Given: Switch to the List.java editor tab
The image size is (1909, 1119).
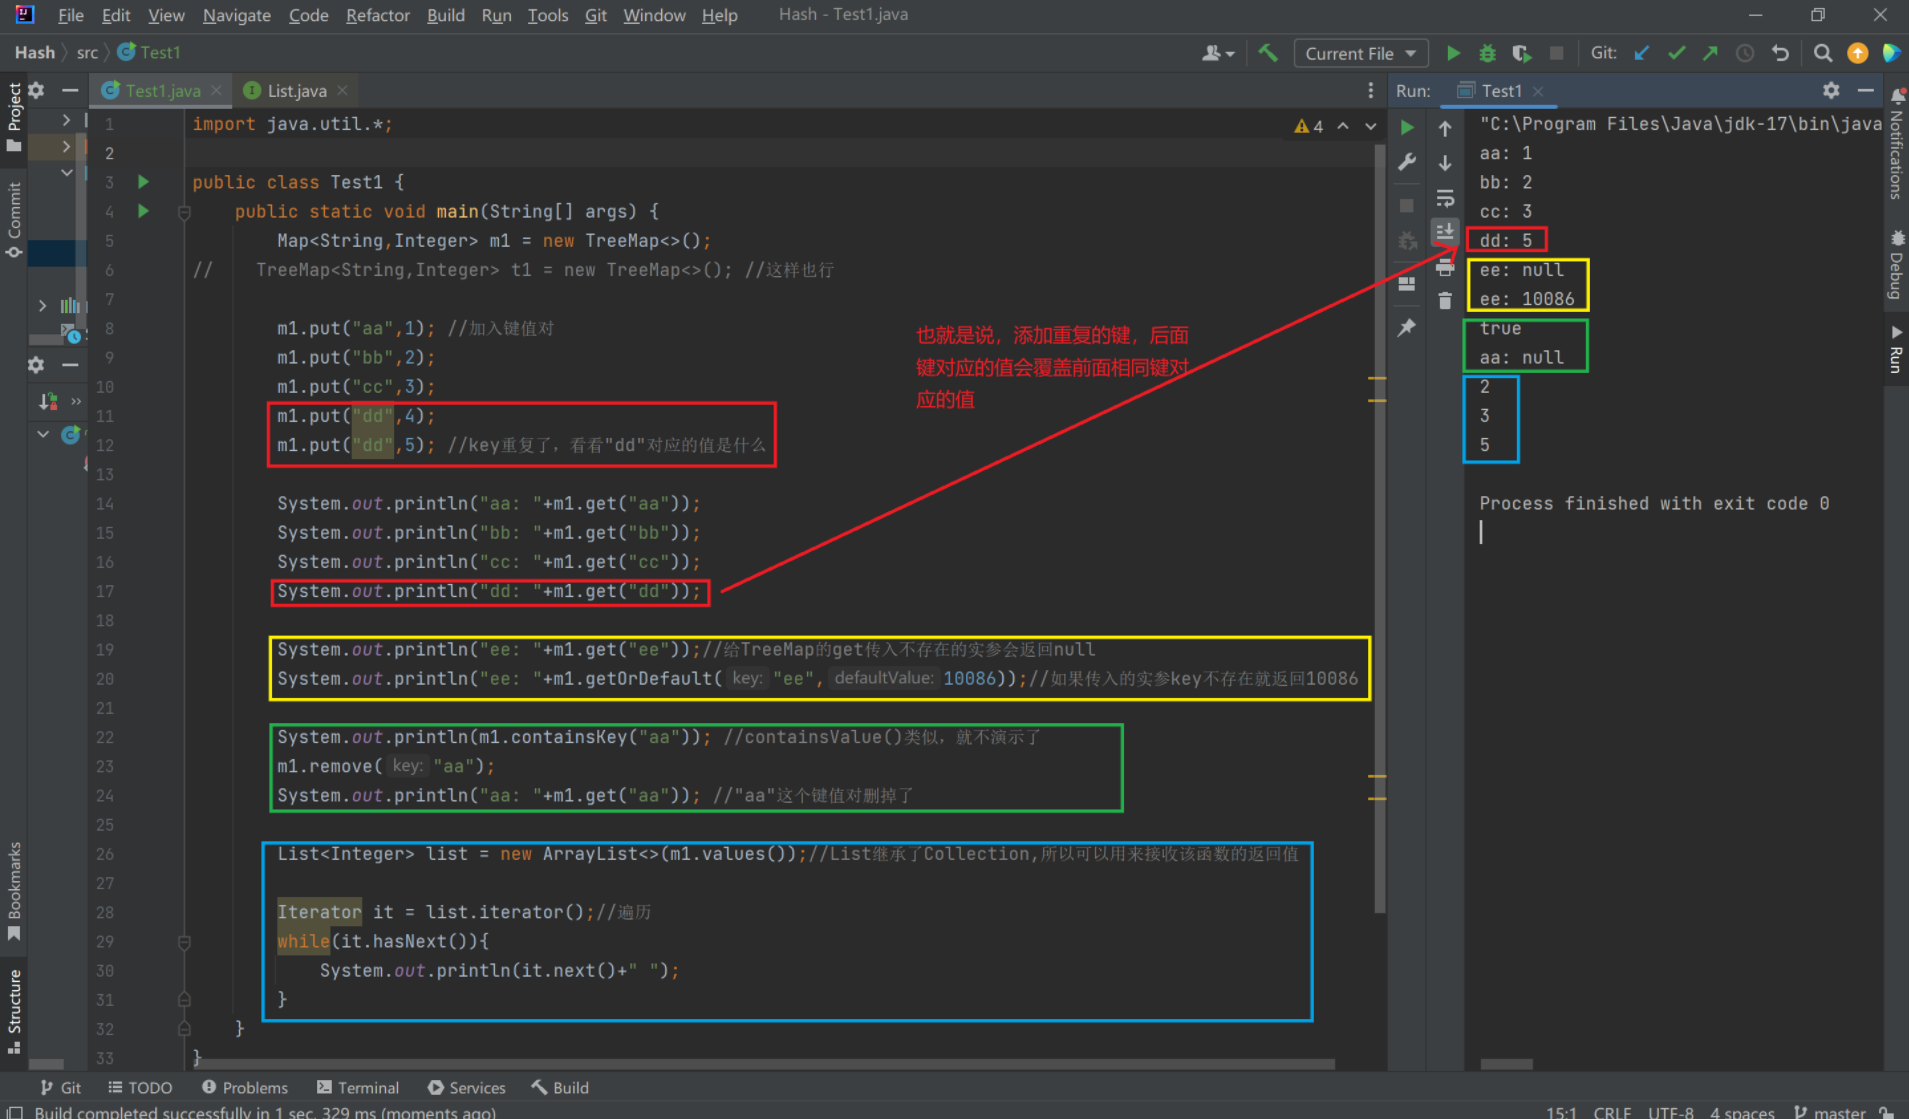Looking at the screenshot, I should (297, 90).
